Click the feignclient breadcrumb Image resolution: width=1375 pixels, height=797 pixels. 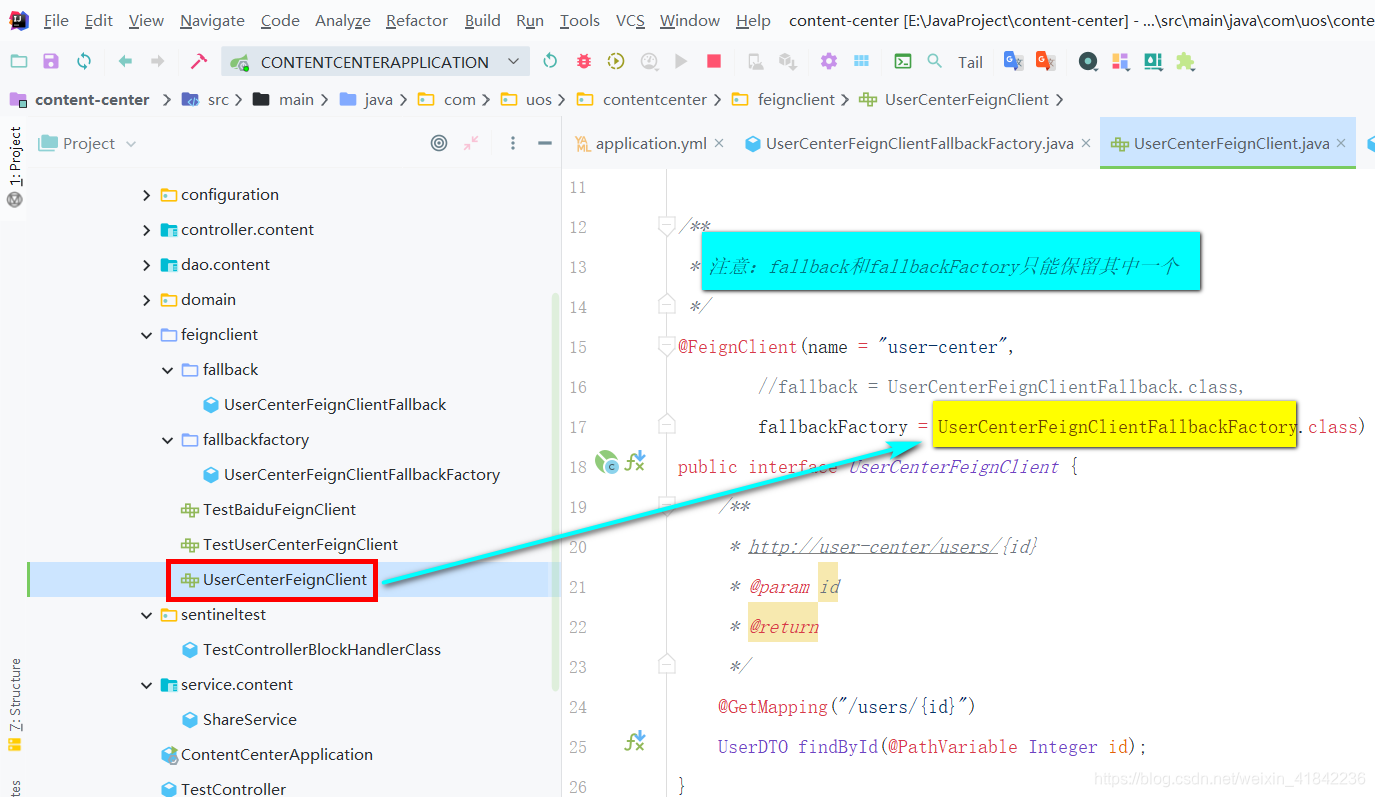(797, 99)
